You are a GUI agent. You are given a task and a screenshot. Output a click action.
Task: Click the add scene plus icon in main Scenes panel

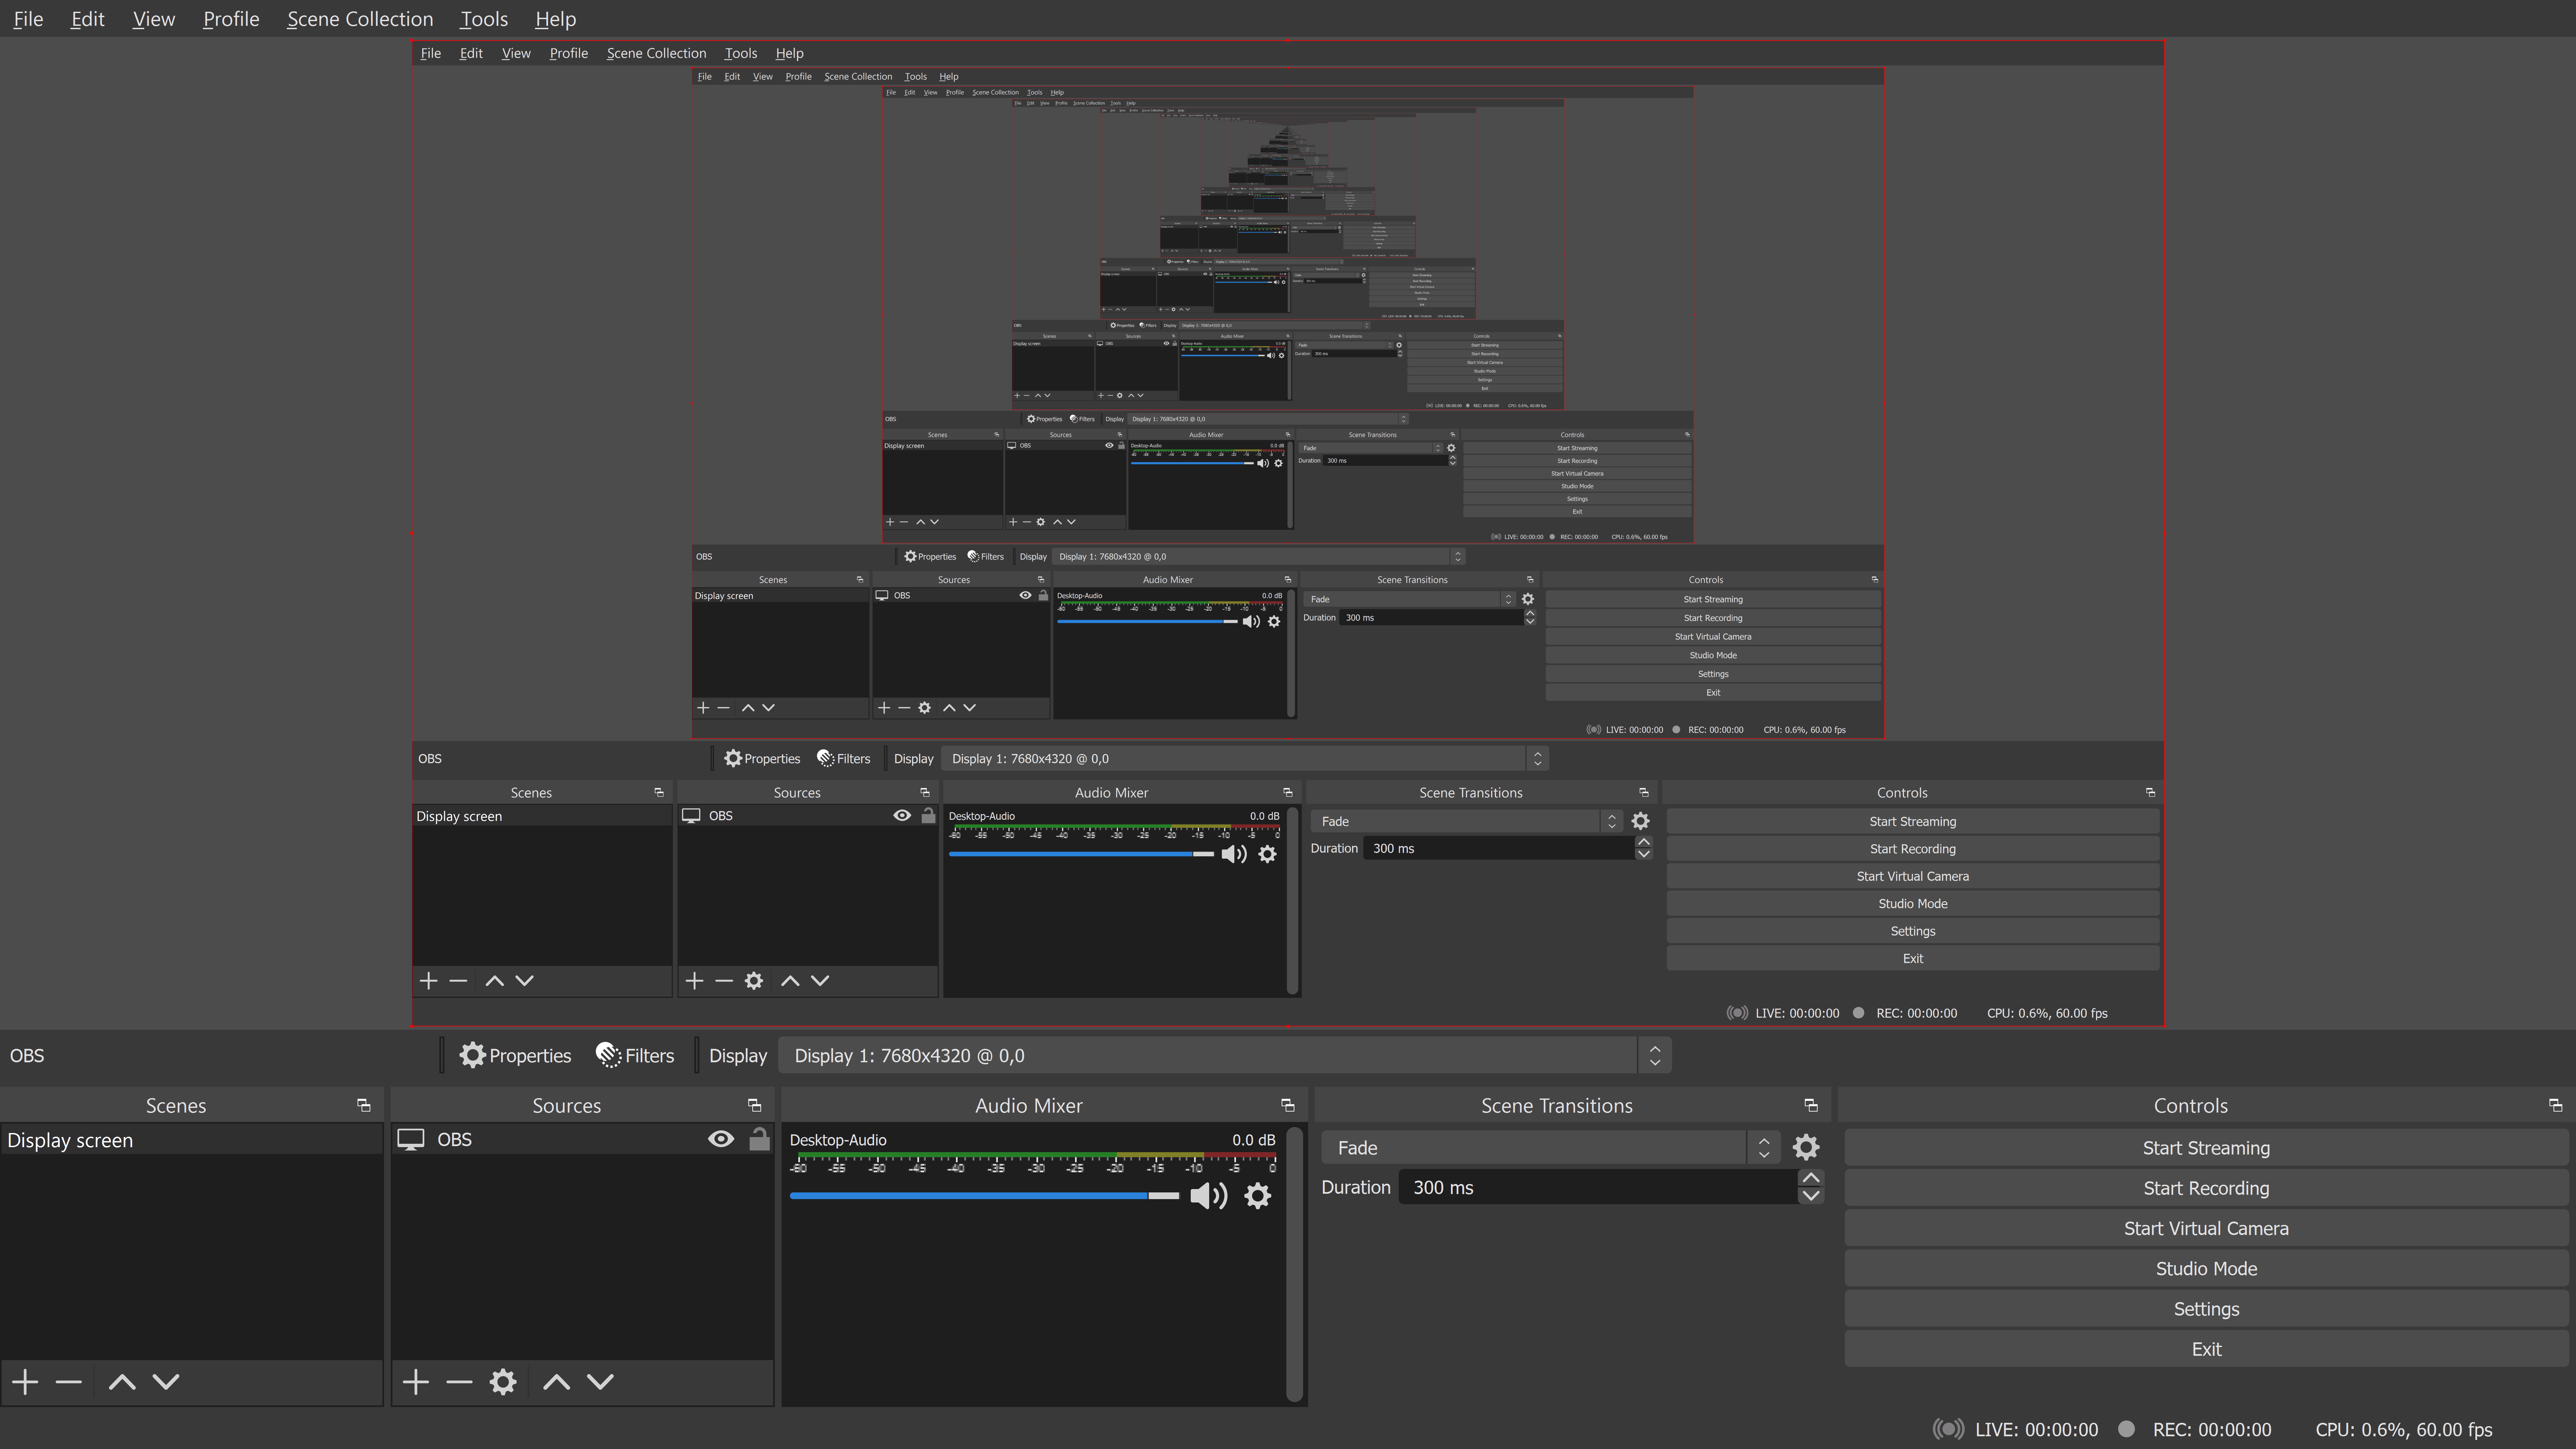point(25,1382)
